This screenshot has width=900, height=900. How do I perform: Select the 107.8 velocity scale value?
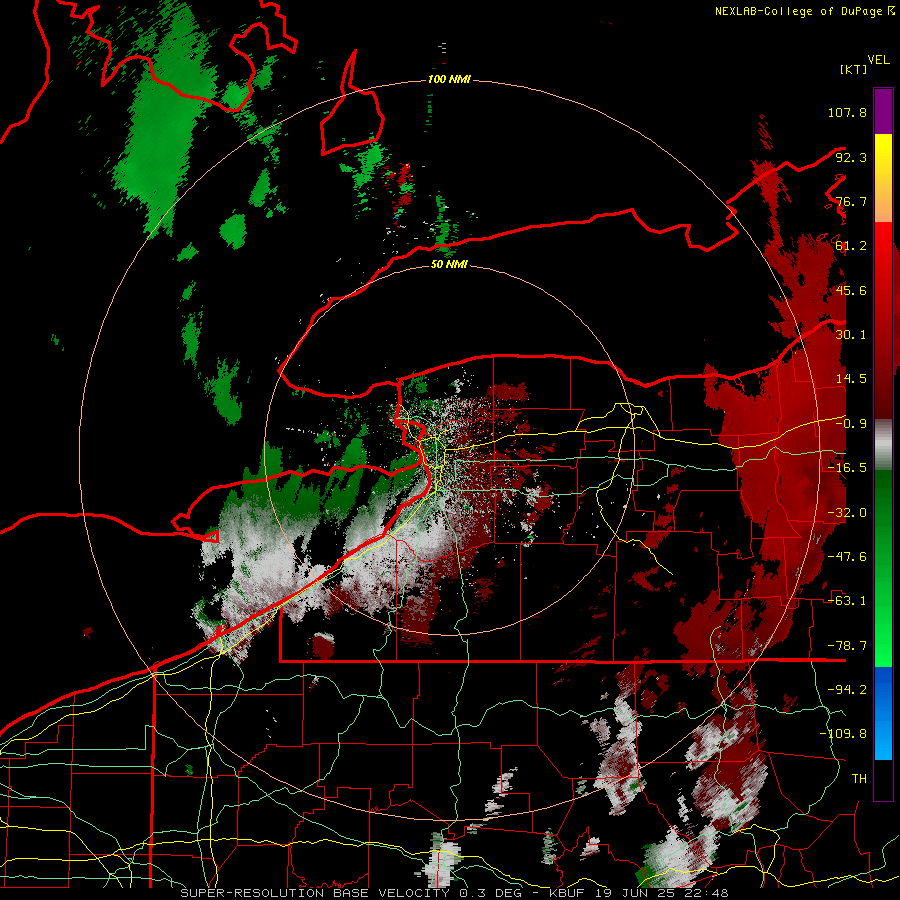pos(847,112)
